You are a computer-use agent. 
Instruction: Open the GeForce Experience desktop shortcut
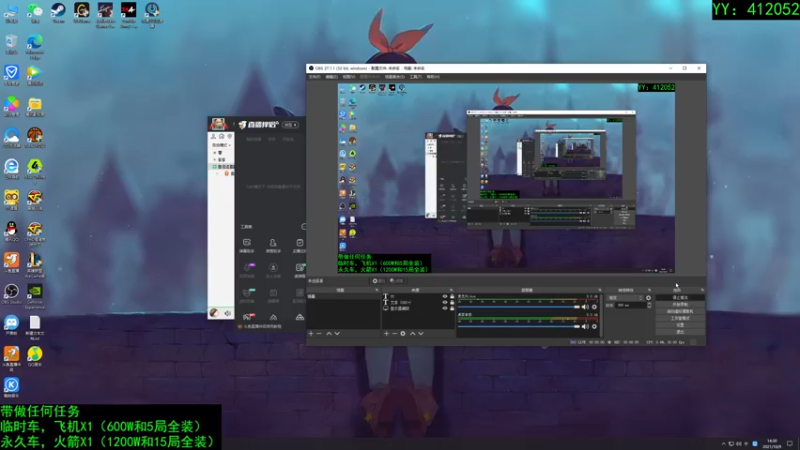pos(35,296)
